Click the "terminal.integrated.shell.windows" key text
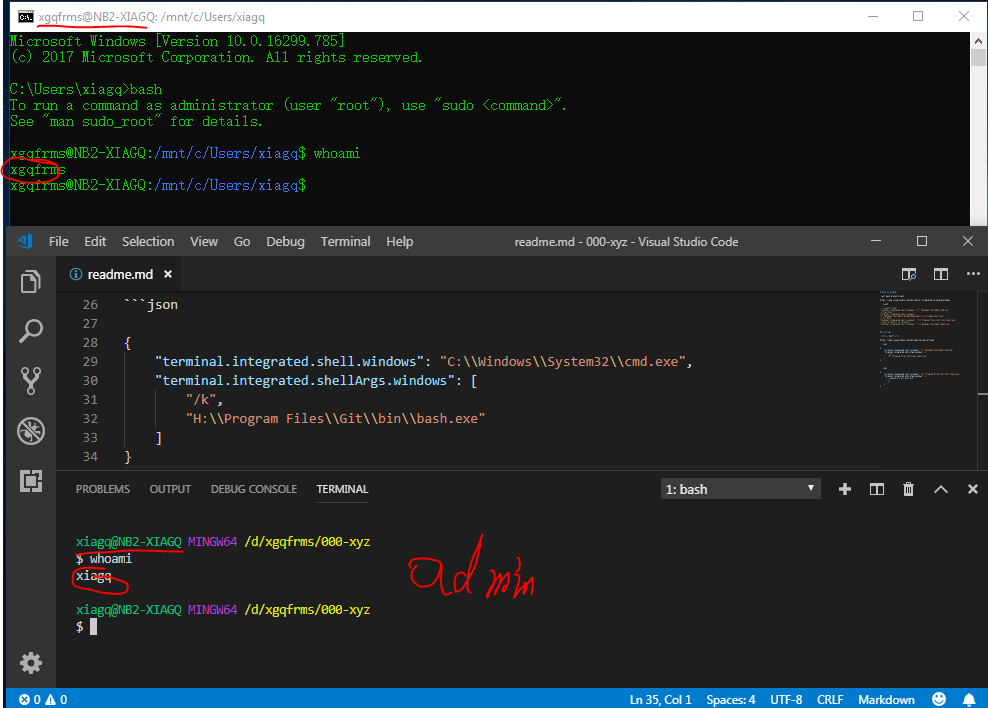 tap(289, 362)
